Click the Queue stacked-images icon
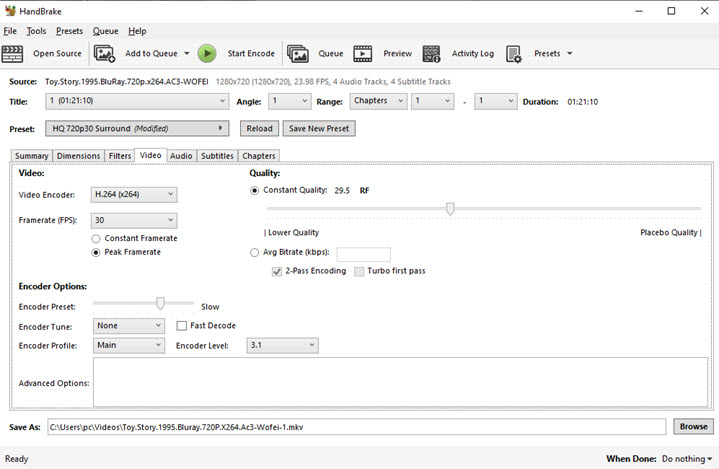 coord(298,54)
